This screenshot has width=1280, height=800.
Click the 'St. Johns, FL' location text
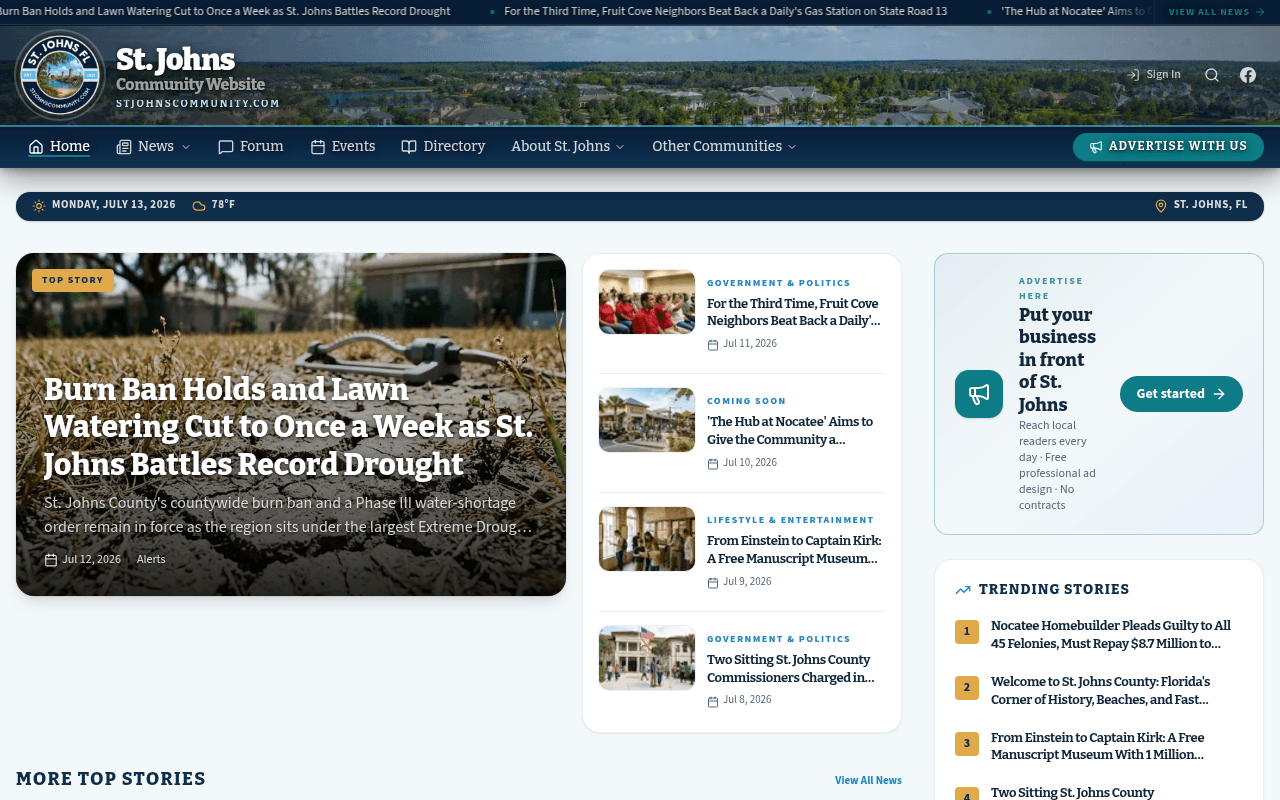pyautogui.click(x=1211, y=205)
